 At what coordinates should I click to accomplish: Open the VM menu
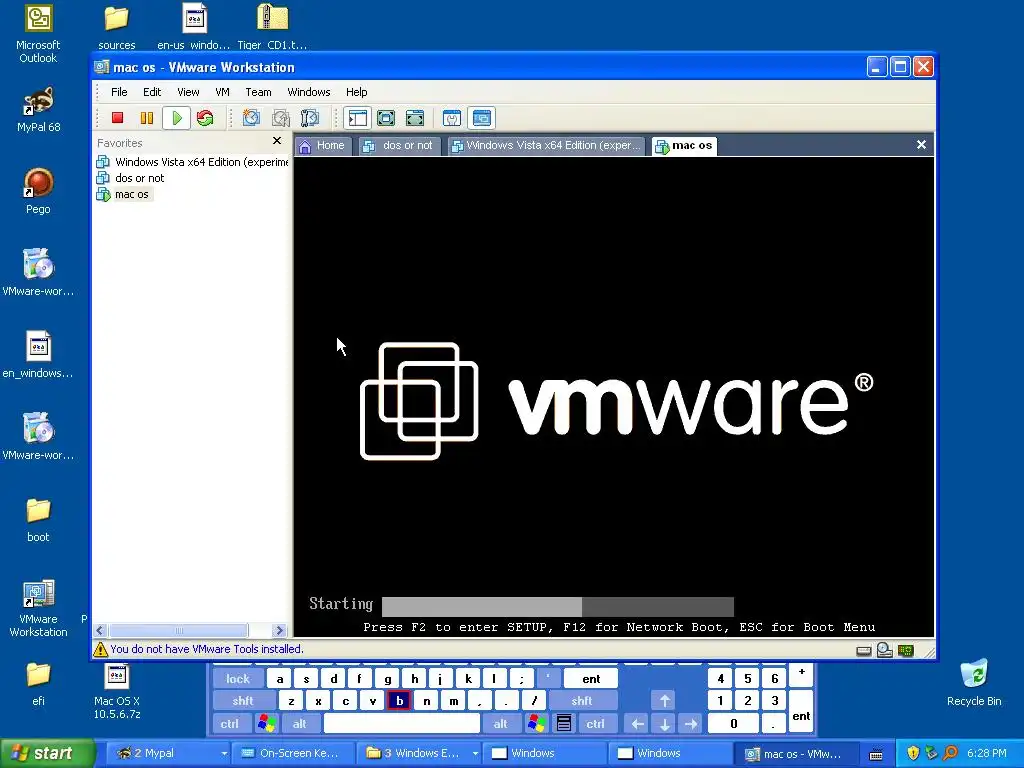click(x=223, y=92)
